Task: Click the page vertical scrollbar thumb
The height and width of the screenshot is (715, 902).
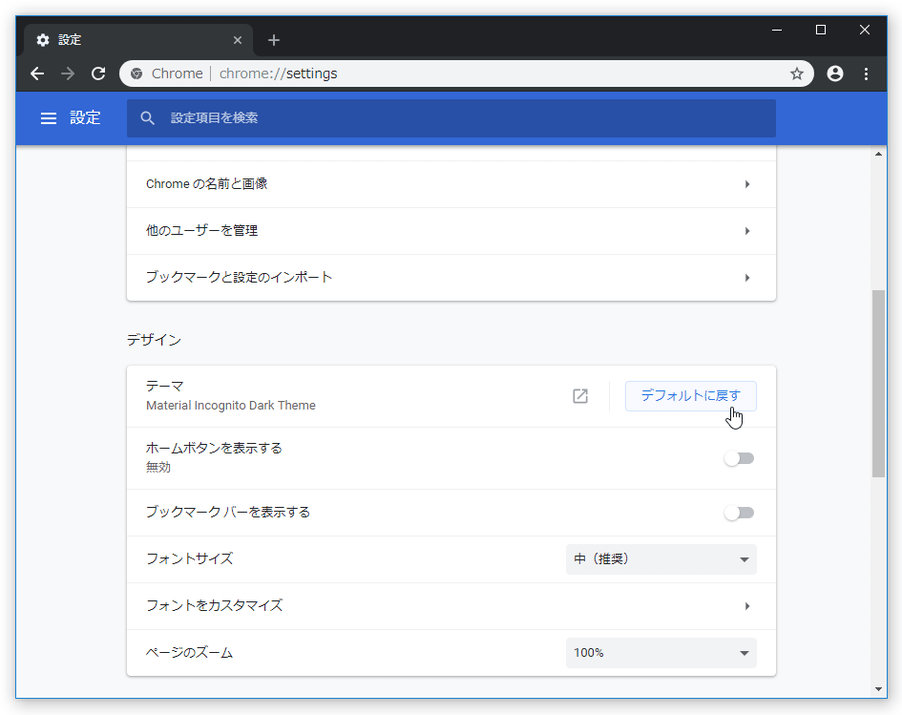Action: (x=878, y=384)
